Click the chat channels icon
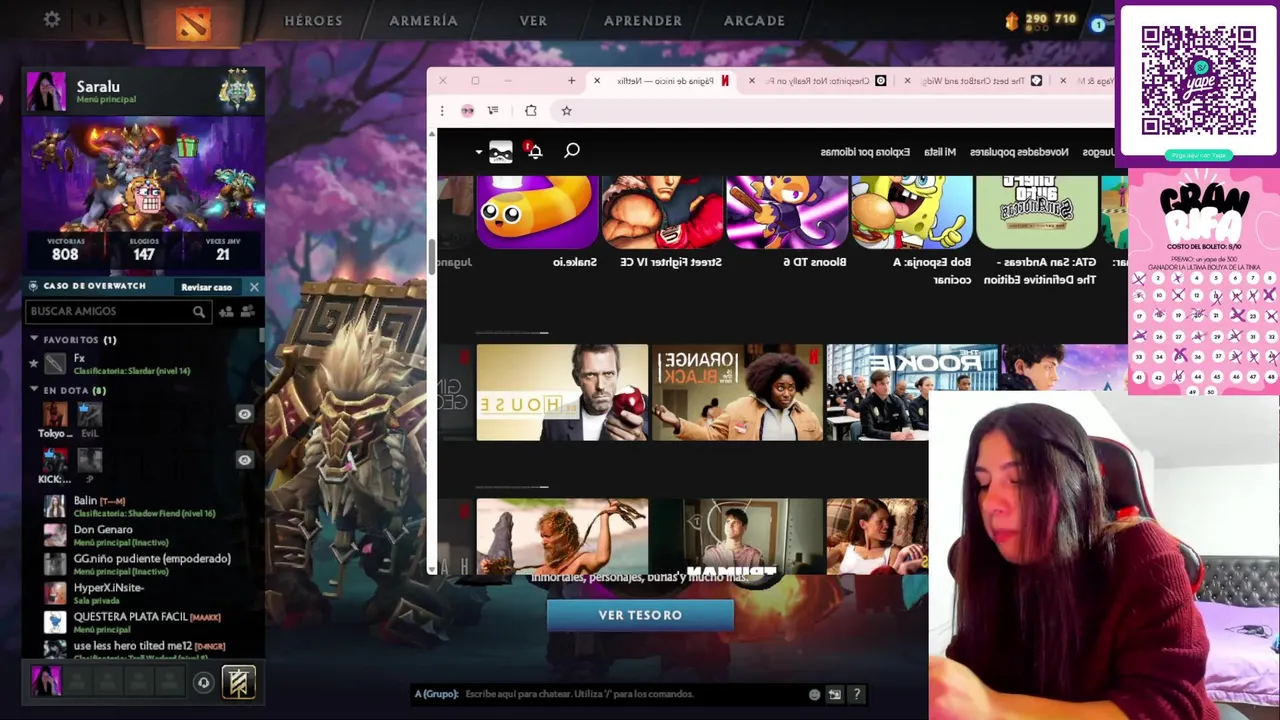Viewport: 1280px width, 720px height. 835,694
